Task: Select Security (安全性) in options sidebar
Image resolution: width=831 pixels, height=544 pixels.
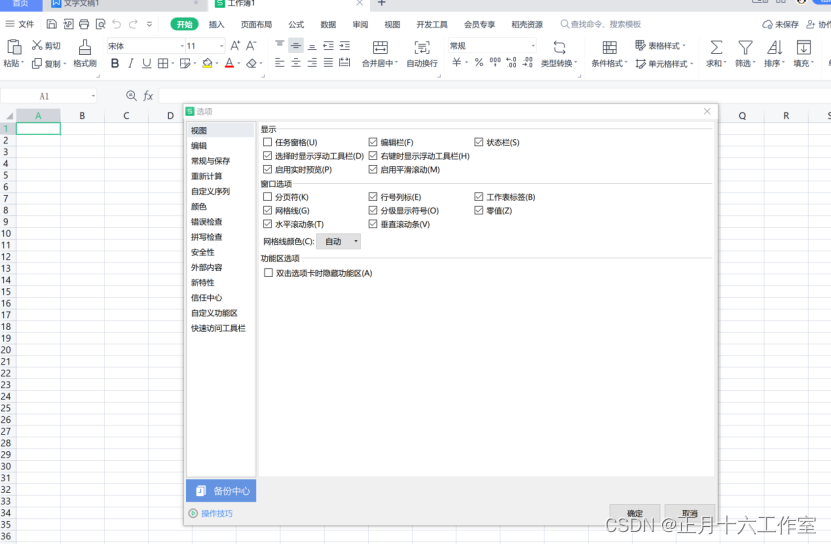Action: coord(220,252)
